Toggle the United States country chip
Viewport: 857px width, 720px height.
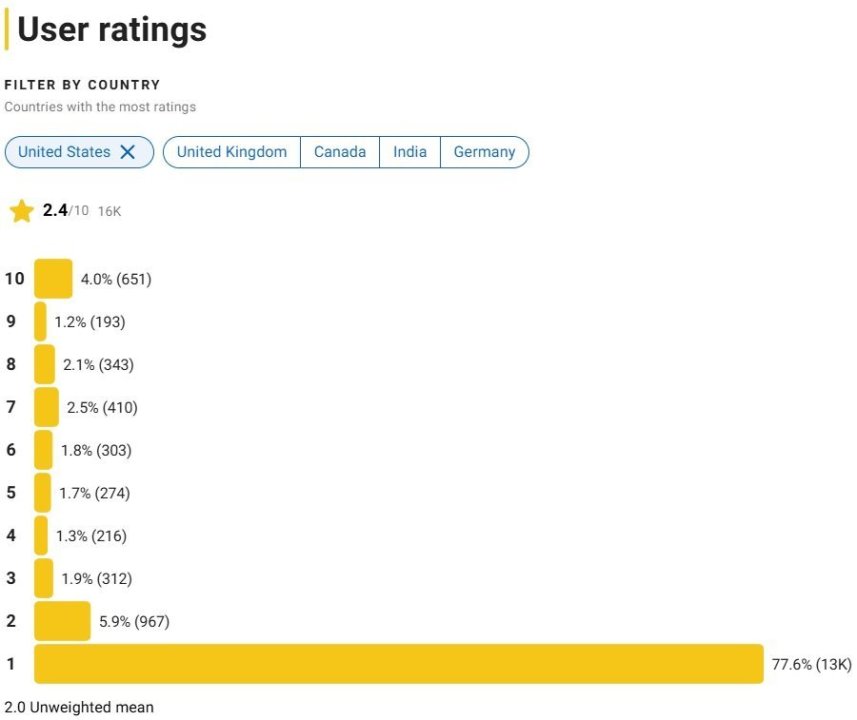tap(64, 152)
